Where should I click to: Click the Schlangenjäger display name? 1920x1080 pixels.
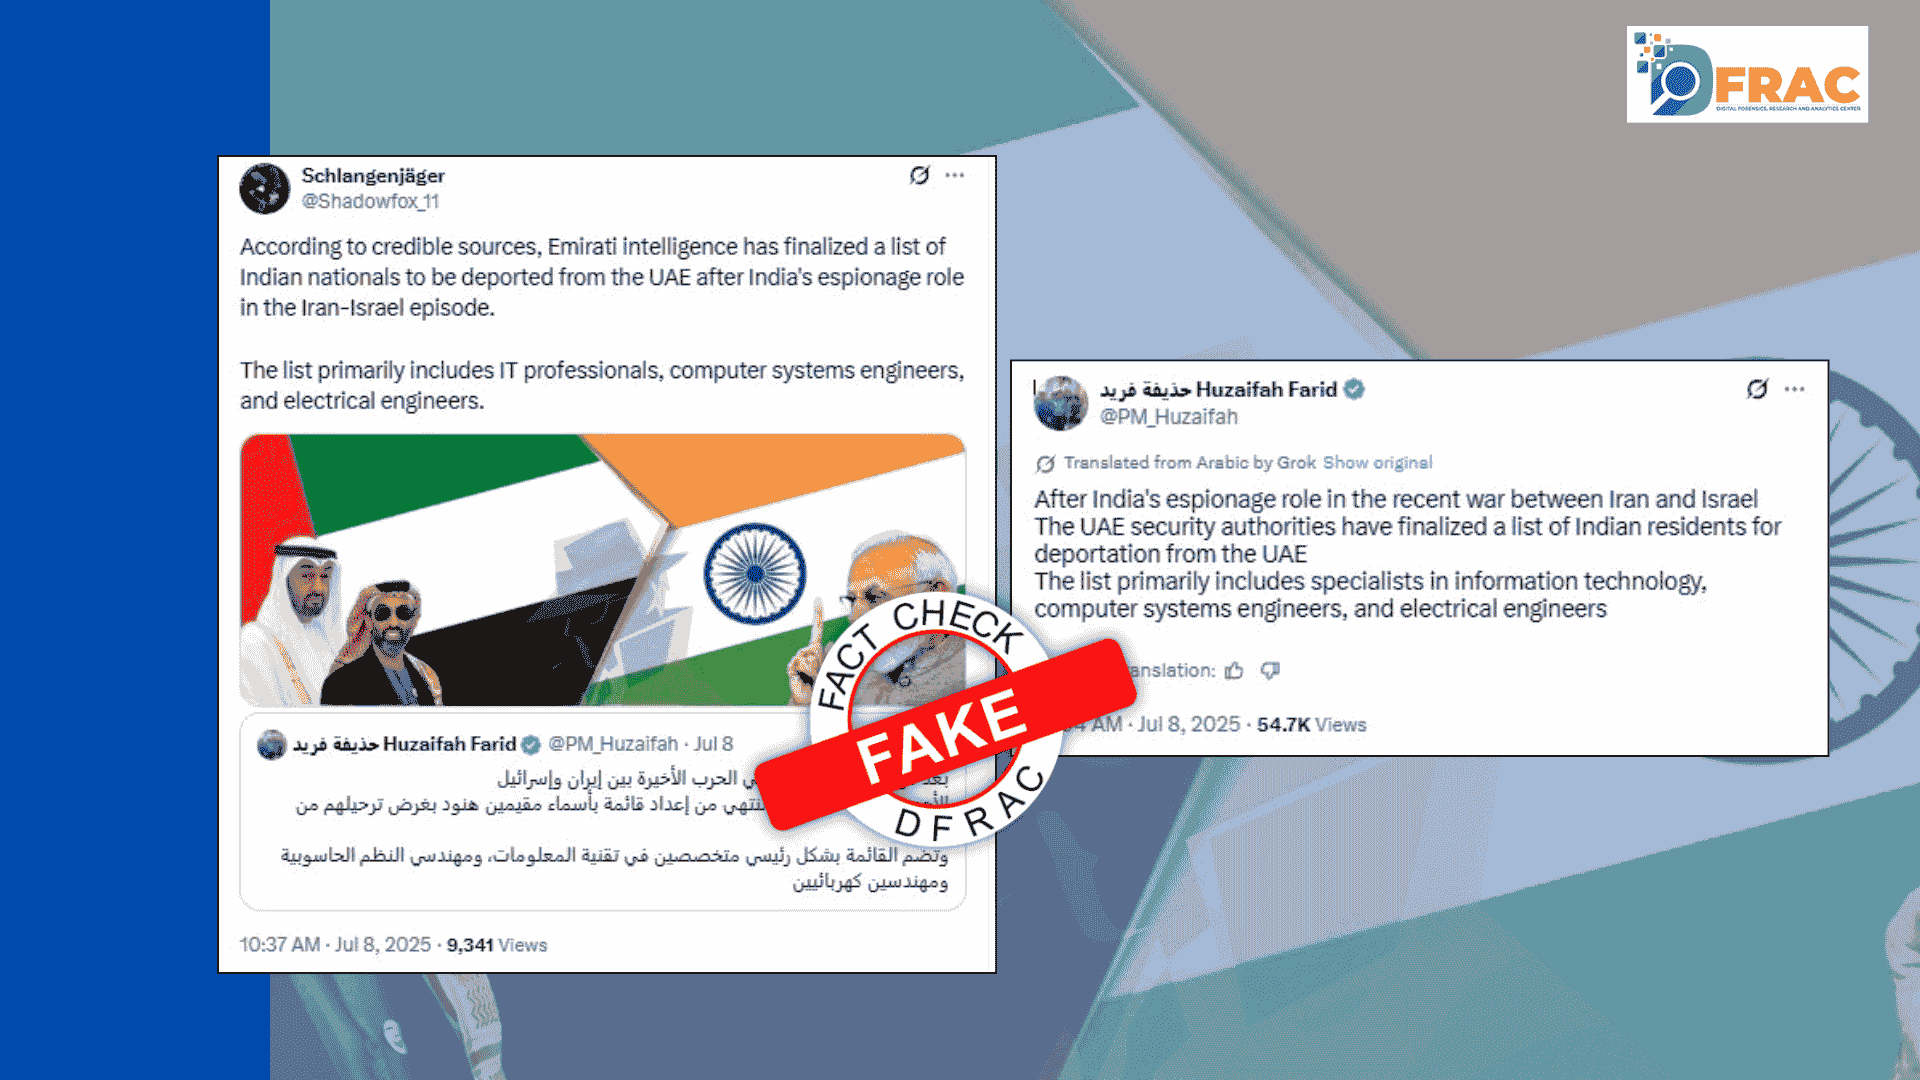[x=373, y=176]
